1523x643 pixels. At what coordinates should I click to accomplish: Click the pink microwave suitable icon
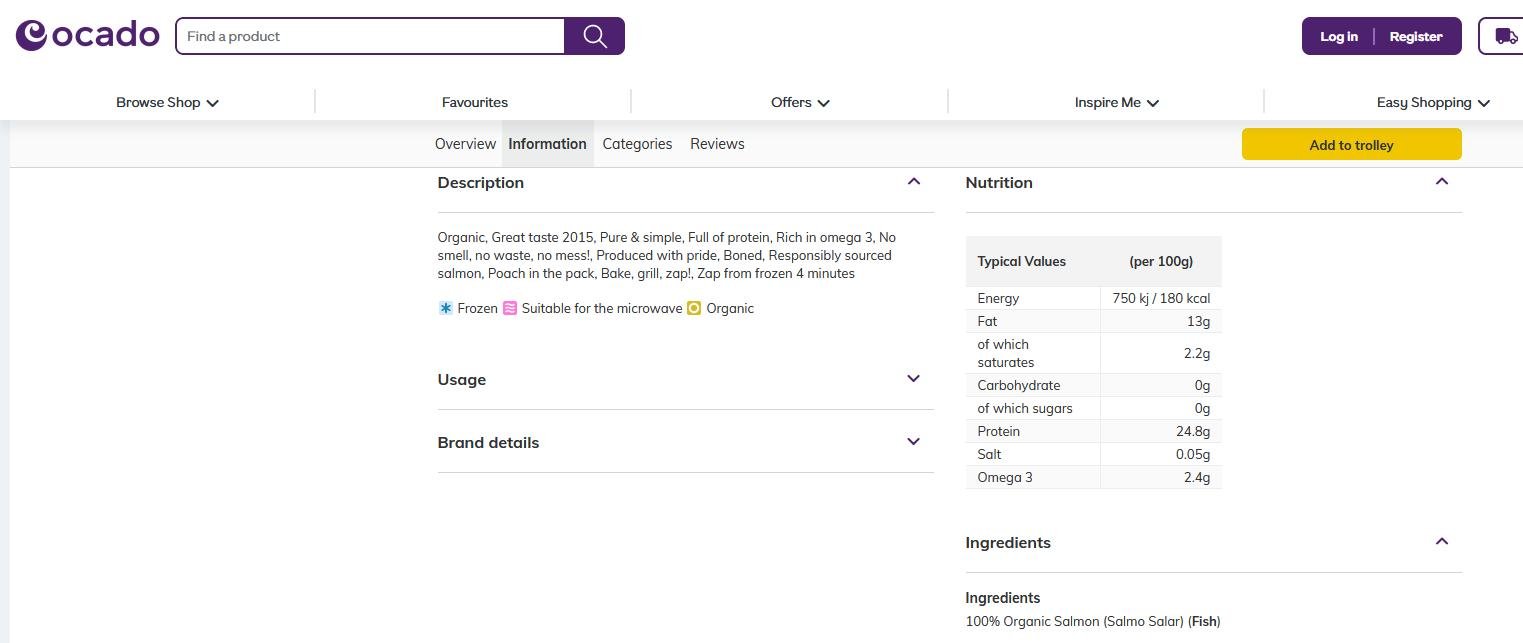click(510, 308)
